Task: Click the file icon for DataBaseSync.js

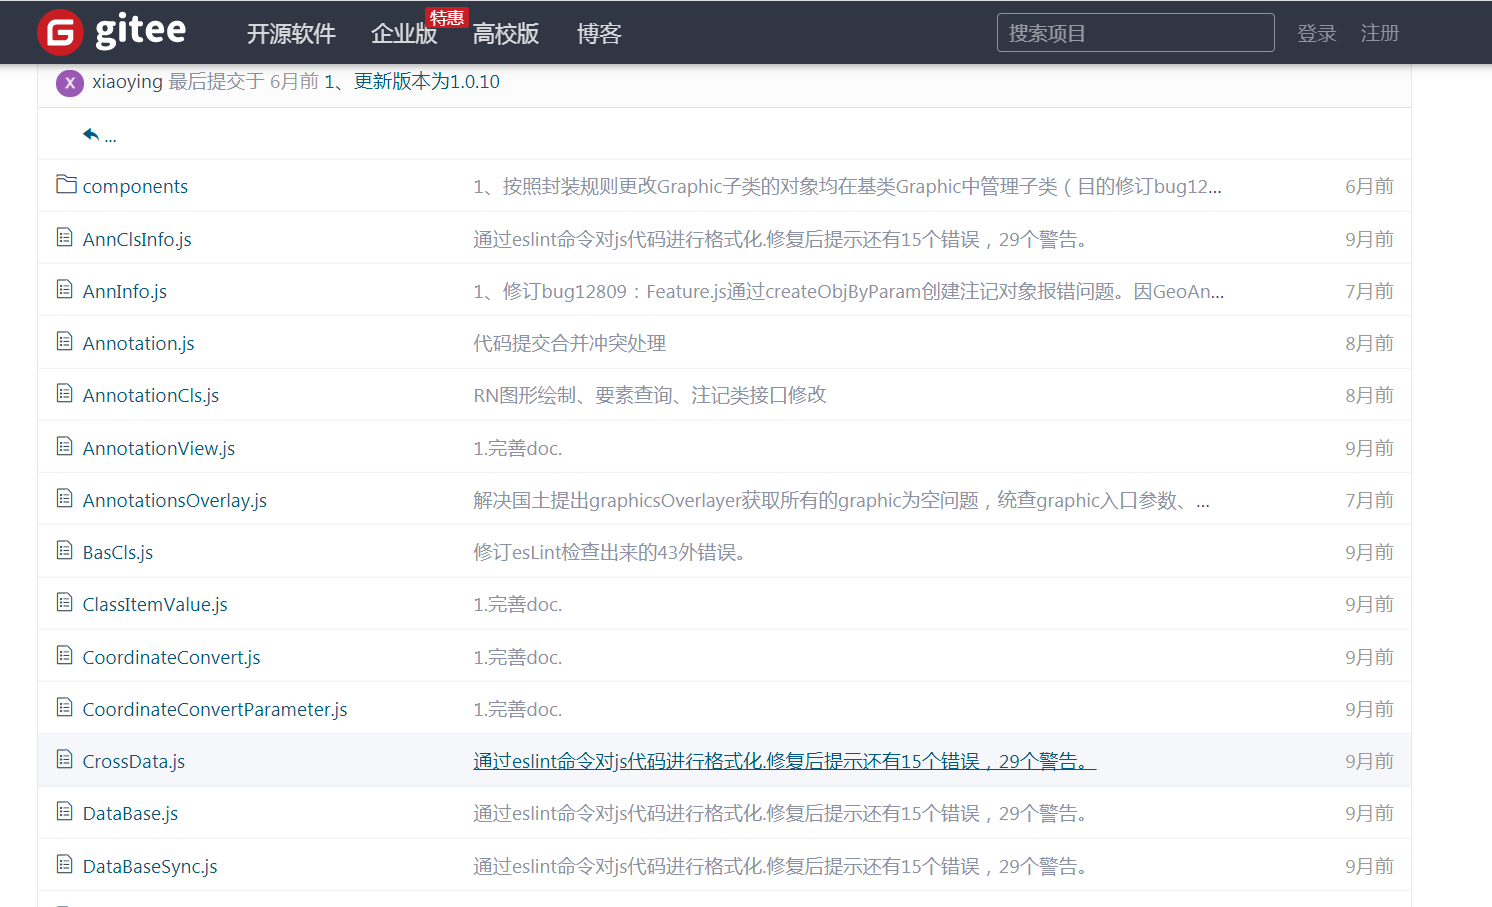Action: coord(65,865)
